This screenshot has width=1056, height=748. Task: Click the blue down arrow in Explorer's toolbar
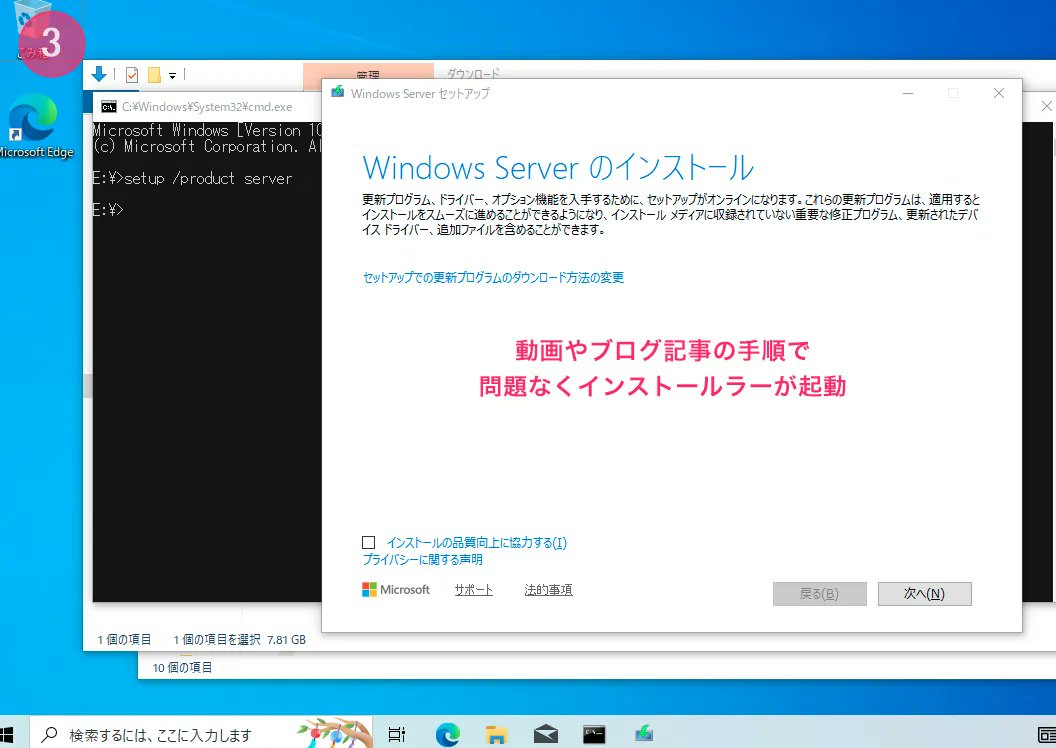click(99, 74)
